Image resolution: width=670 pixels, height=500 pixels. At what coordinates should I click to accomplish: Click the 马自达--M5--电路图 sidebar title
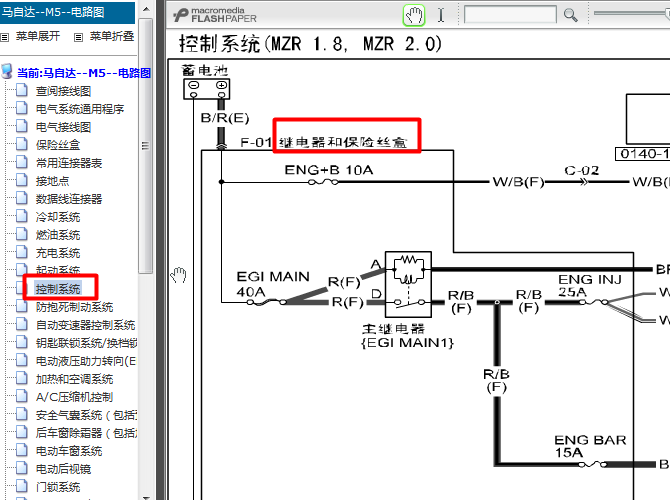point(53,12)
